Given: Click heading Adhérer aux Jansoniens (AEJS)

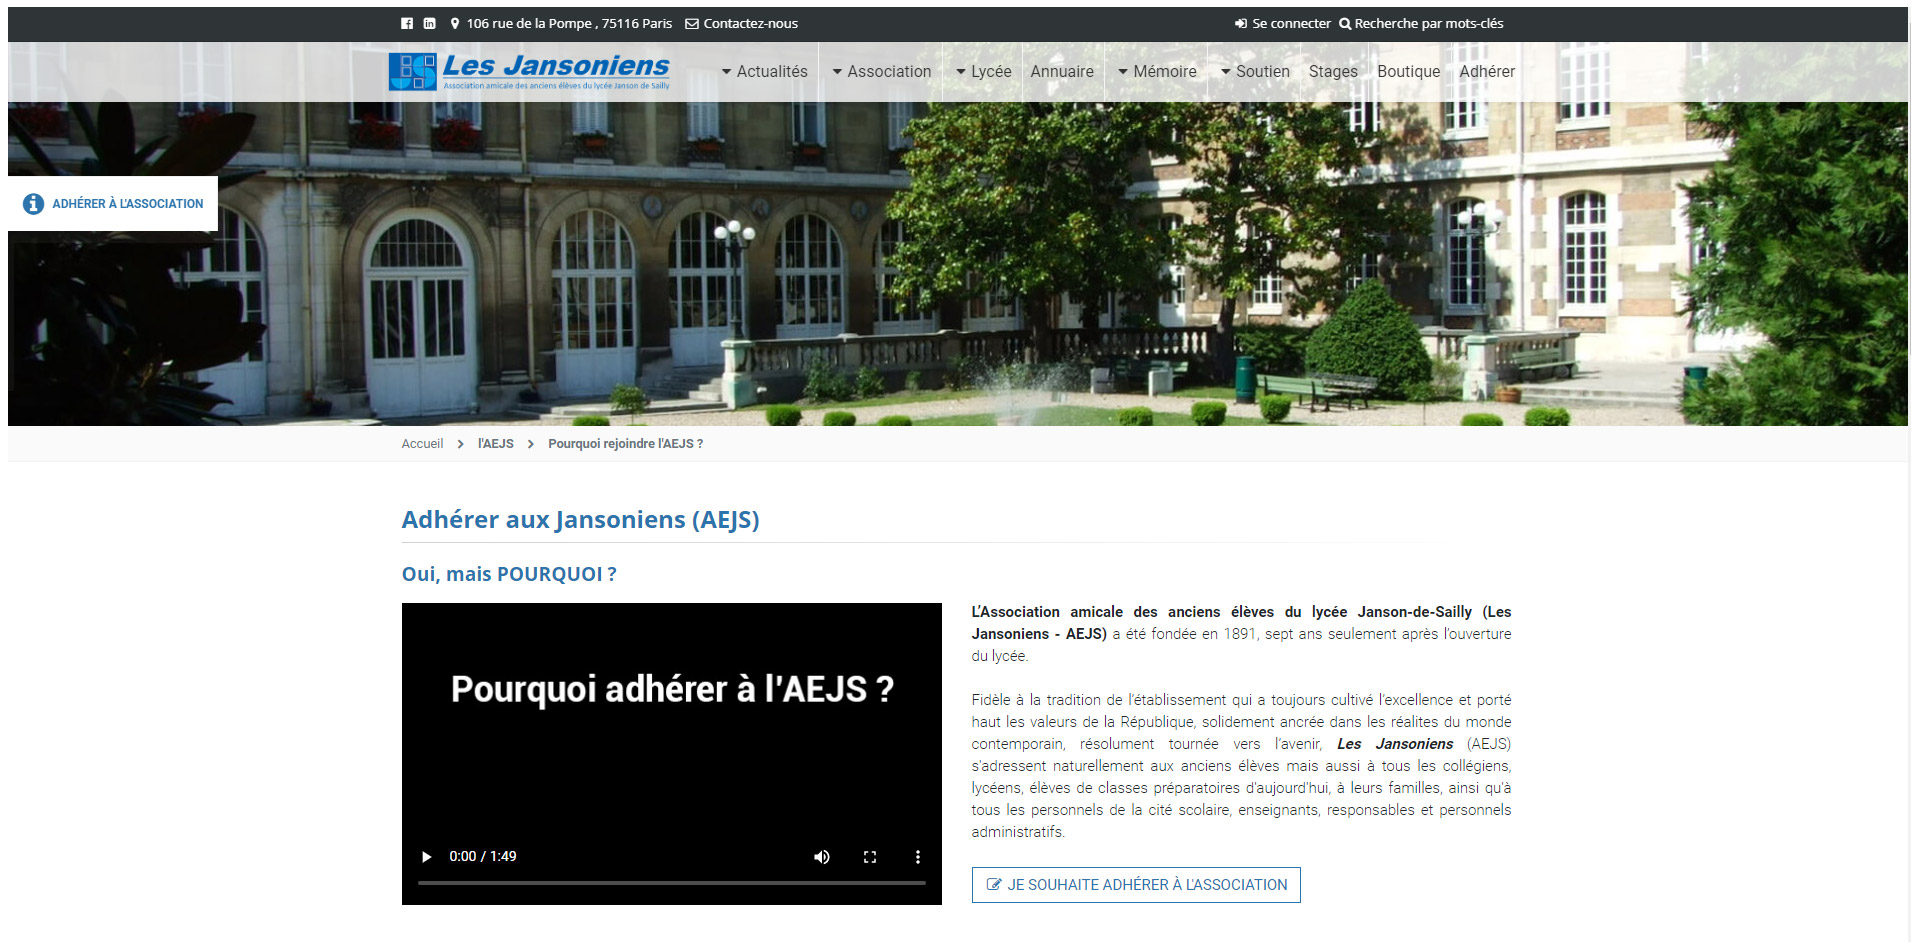Looking at the screenshot, I should click(x=580, y=520).
